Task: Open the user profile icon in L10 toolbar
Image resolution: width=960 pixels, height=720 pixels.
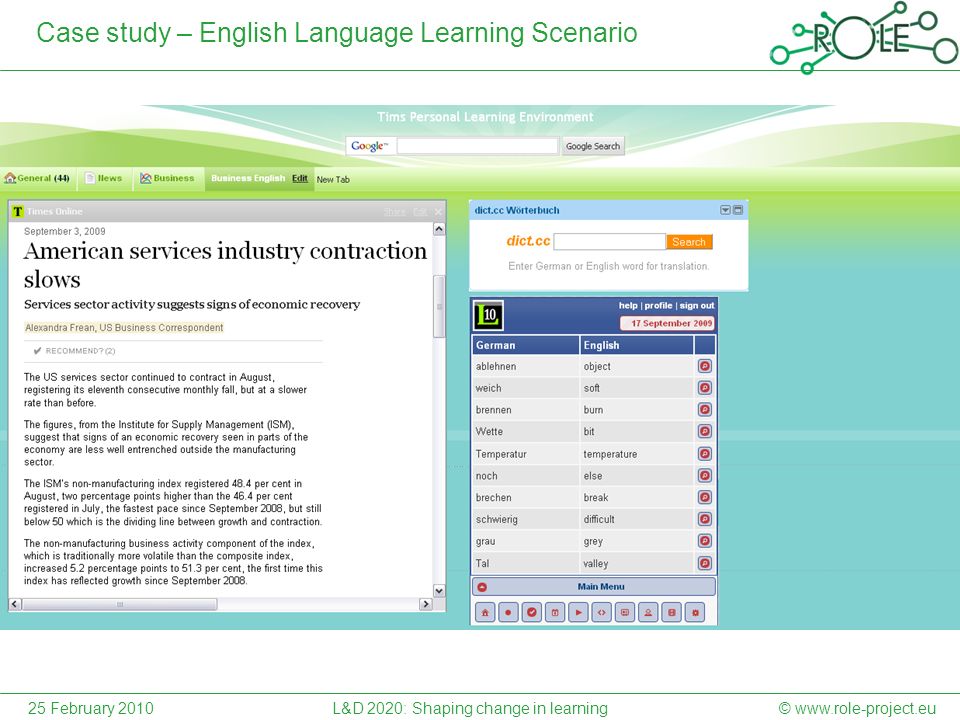Action: coord(648,612)
